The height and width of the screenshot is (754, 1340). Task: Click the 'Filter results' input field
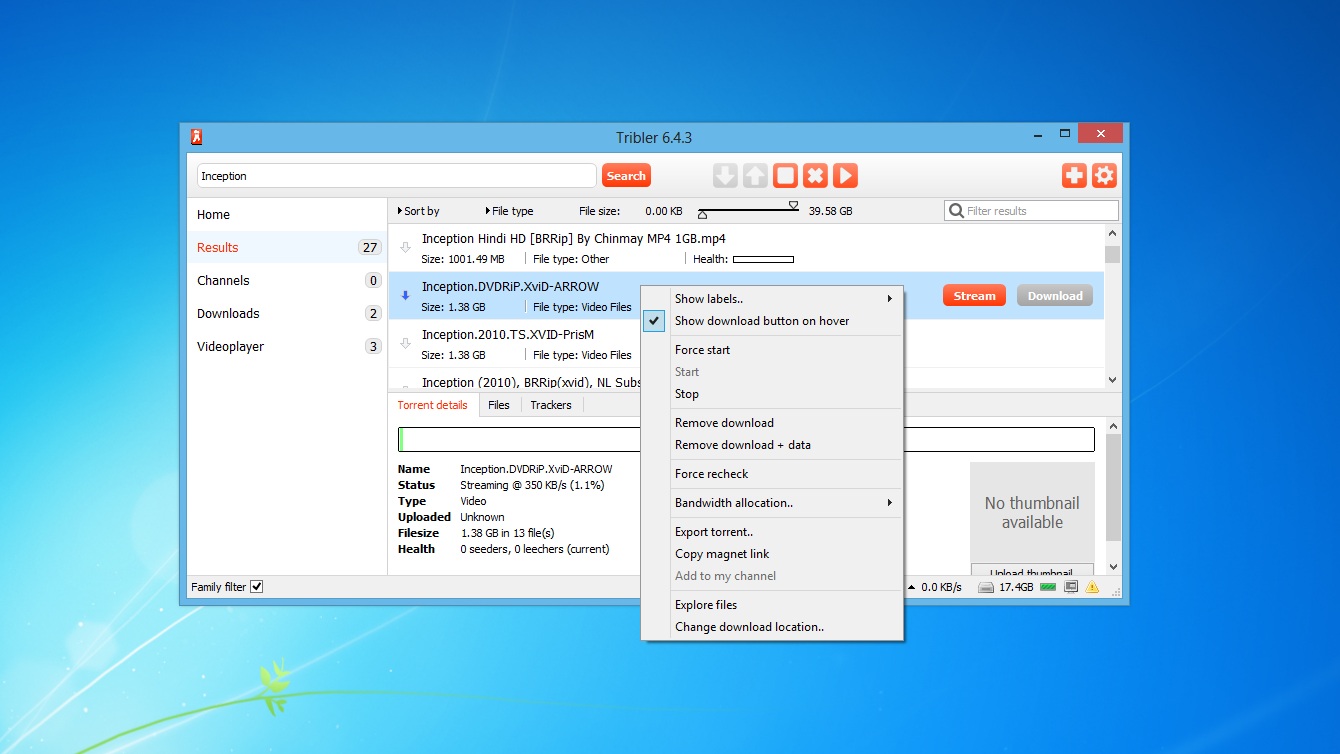tap(1031, 211)
